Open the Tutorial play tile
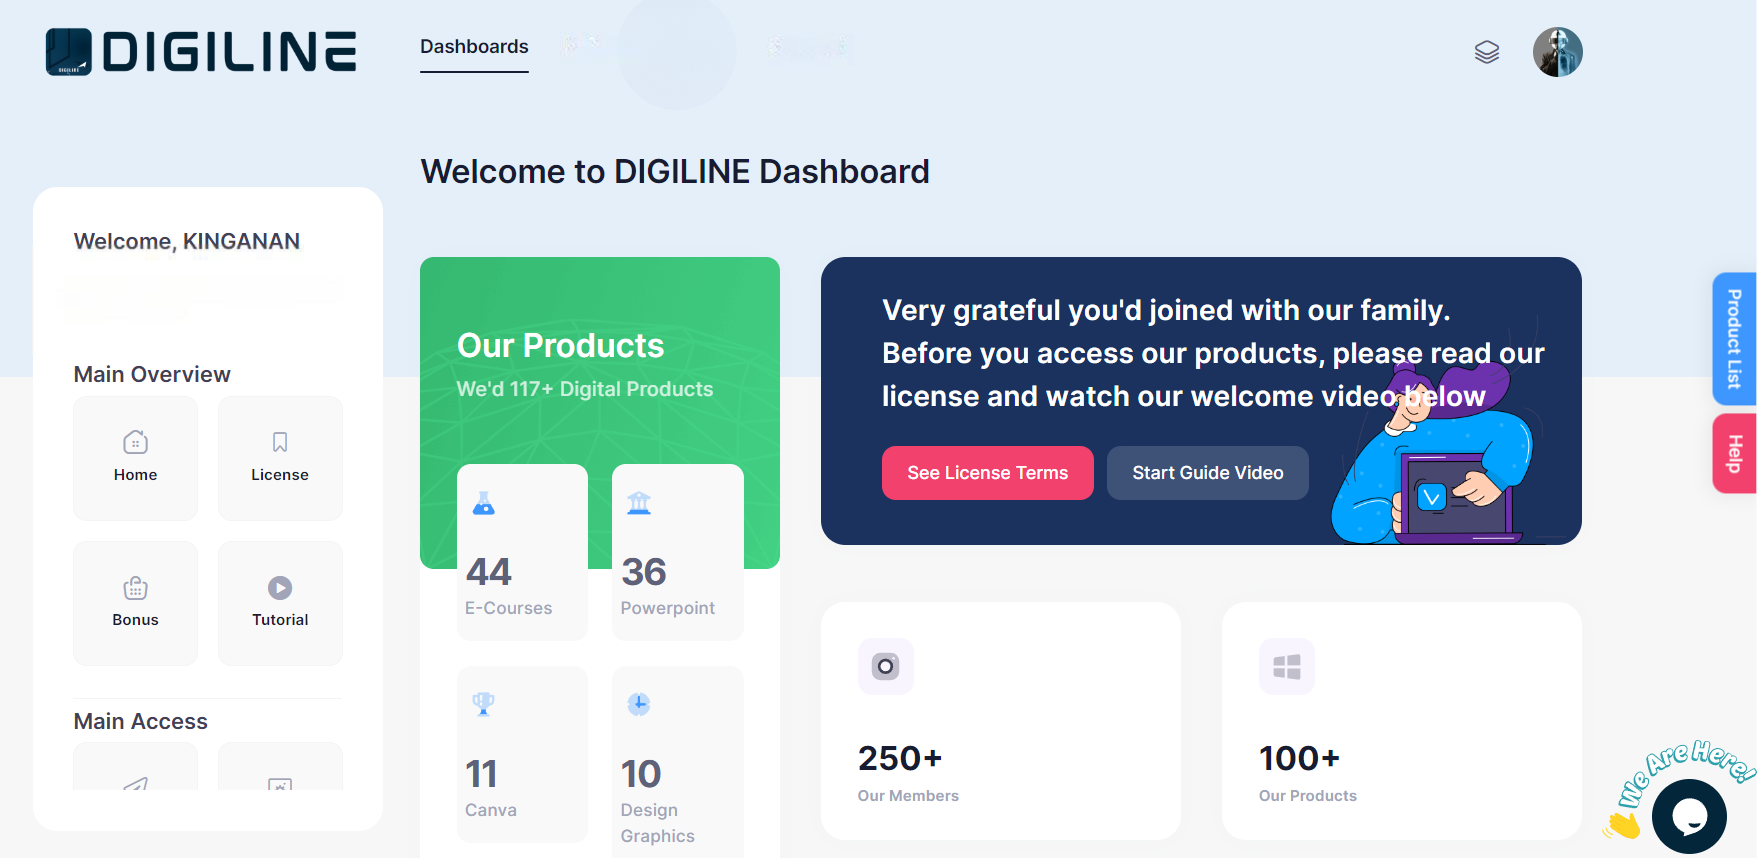Screen dimensions: 1757x858 point(280,603)
